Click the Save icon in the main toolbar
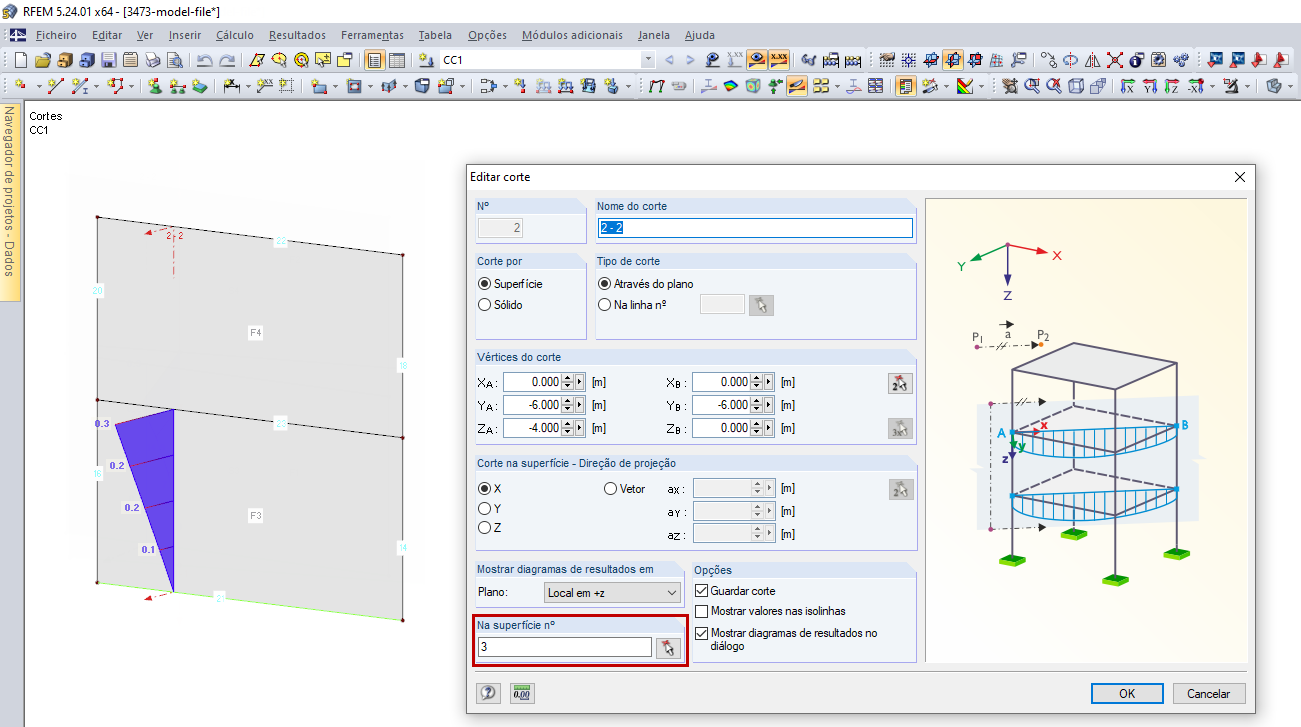The height and width of the screenshot is (727, 1301). click(x=108, y=60)
